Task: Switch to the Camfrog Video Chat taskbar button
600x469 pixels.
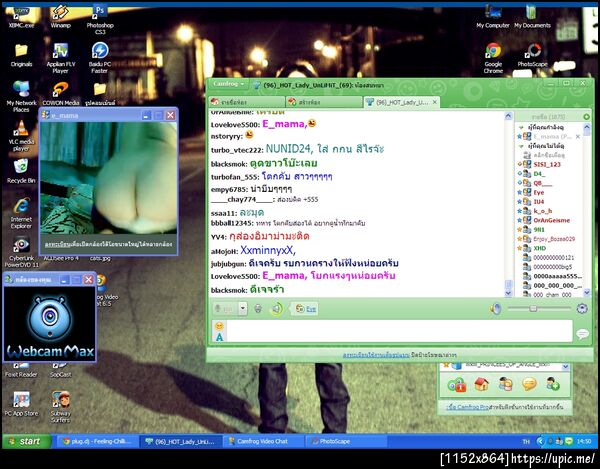Action: click(x=262, y=441)
